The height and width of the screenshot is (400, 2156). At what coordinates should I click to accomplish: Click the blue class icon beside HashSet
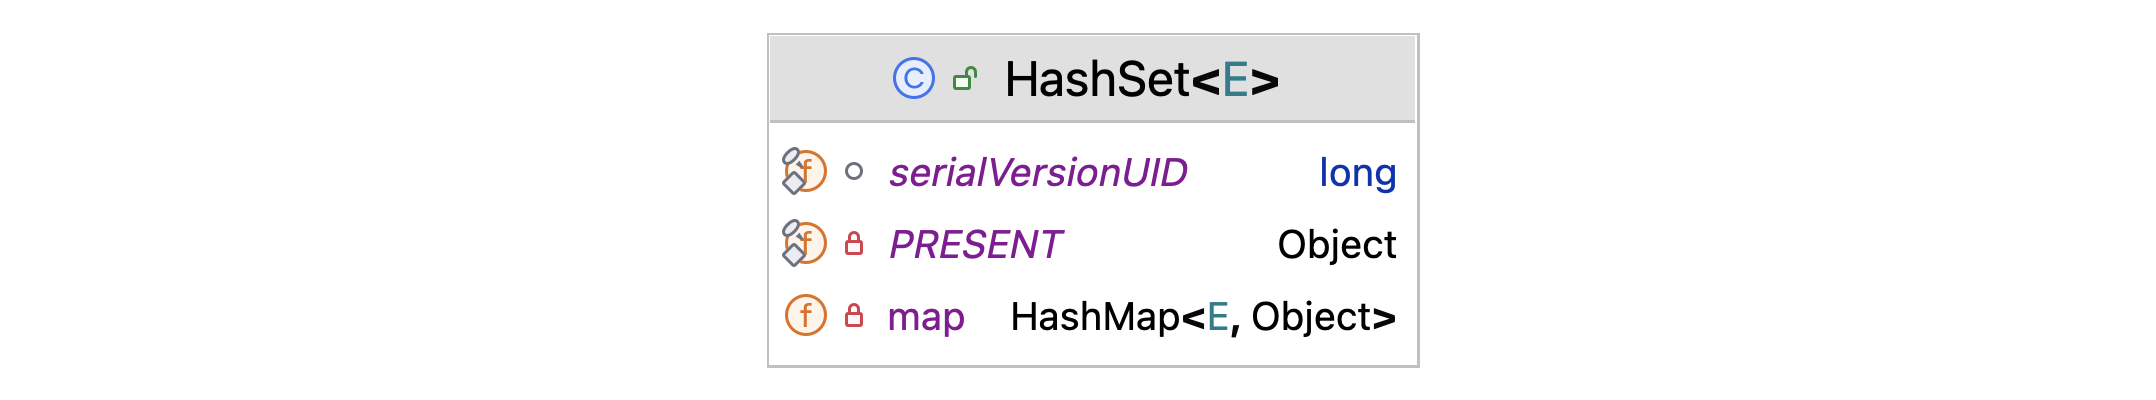coord(913,78)
